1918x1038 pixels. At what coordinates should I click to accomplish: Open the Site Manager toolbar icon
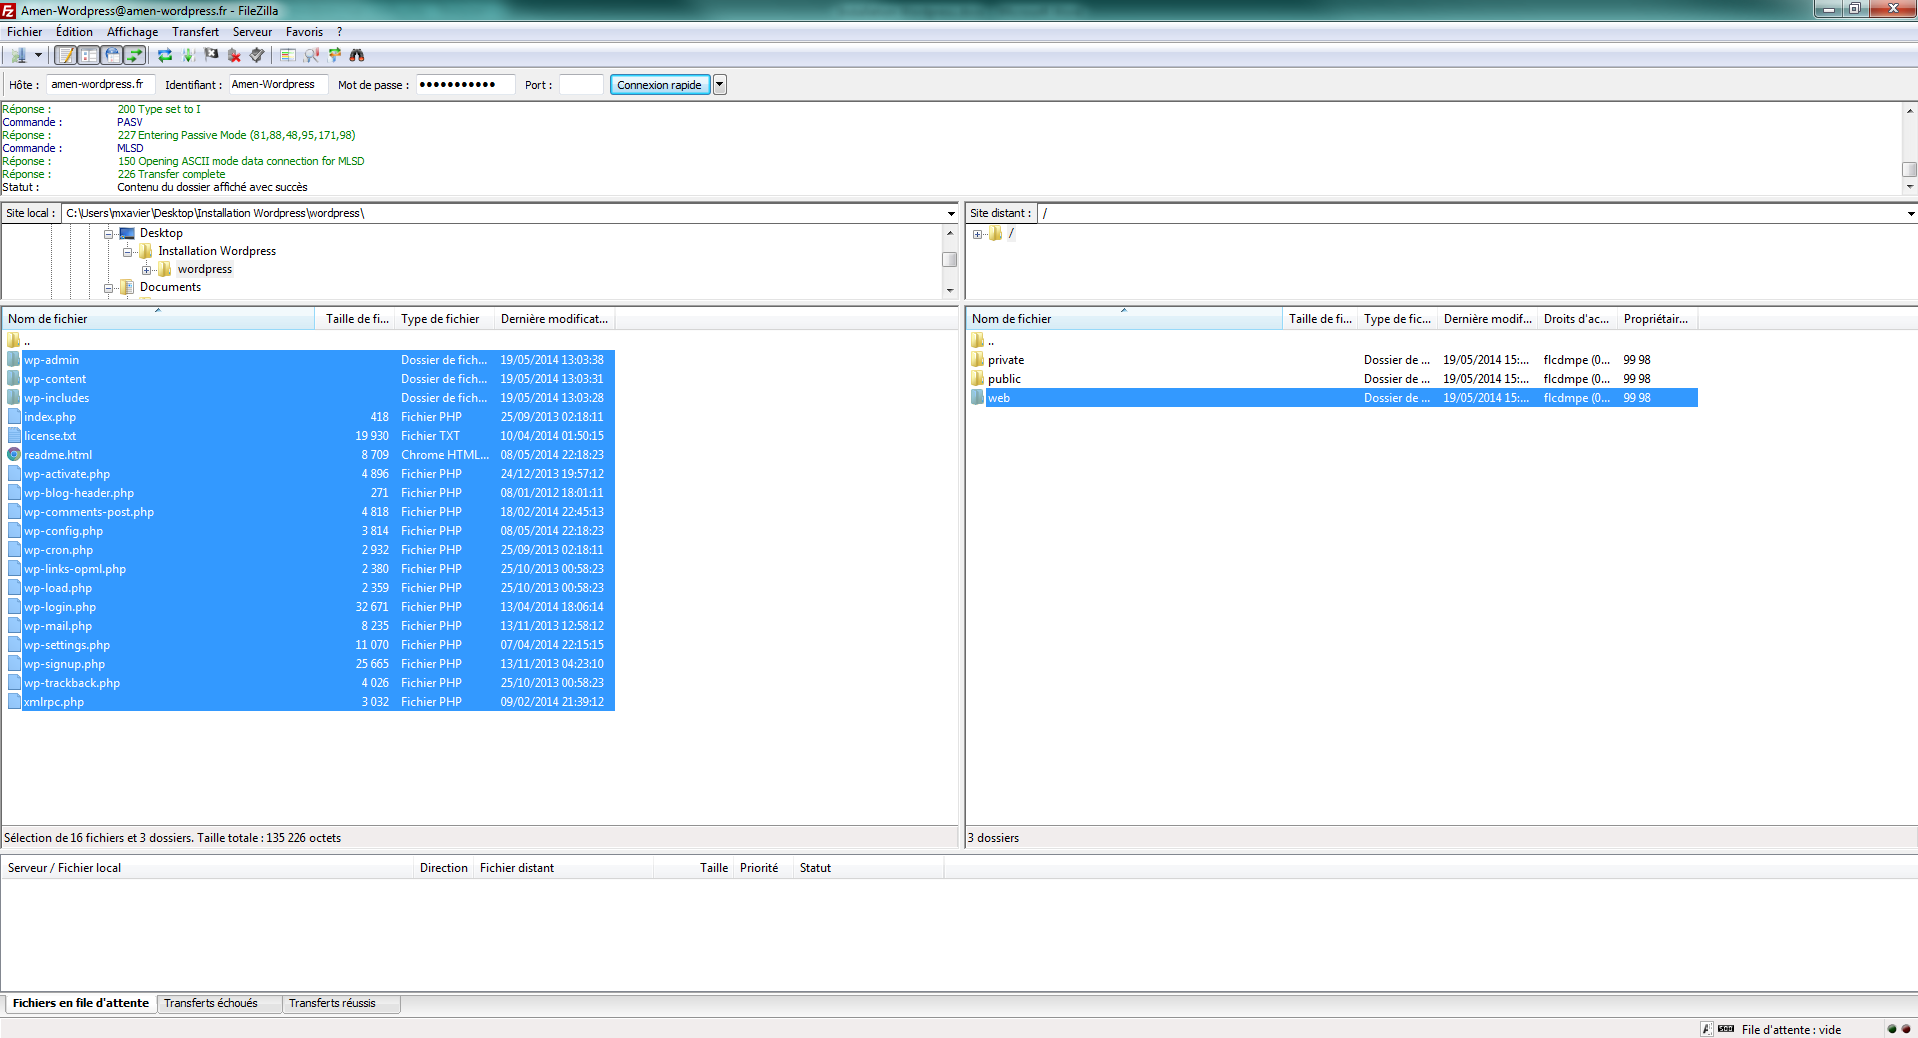[18, 55]
